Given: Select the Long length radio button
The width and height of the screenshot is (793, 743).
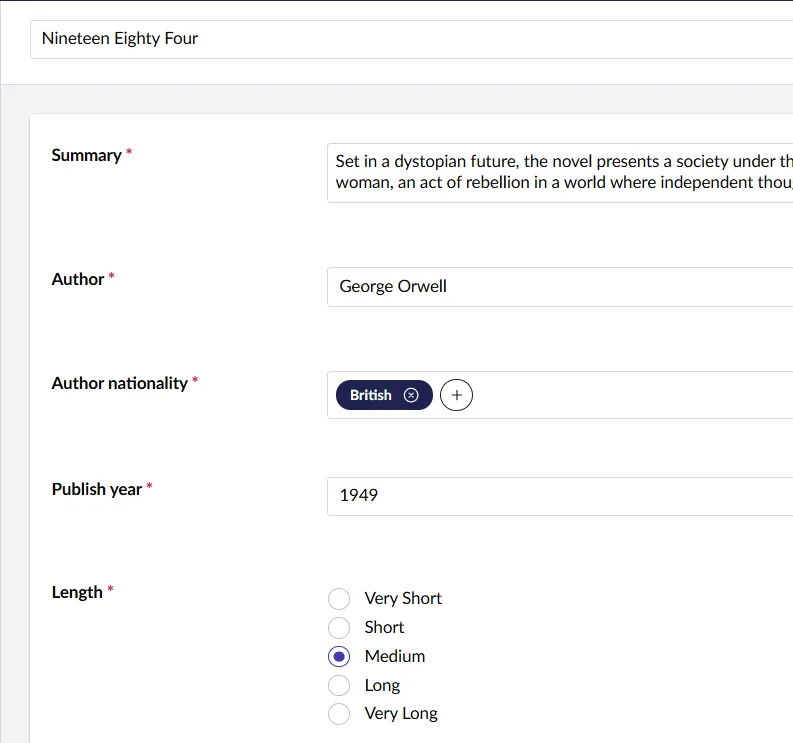Looking at the screenshot, I should (339, 685).
